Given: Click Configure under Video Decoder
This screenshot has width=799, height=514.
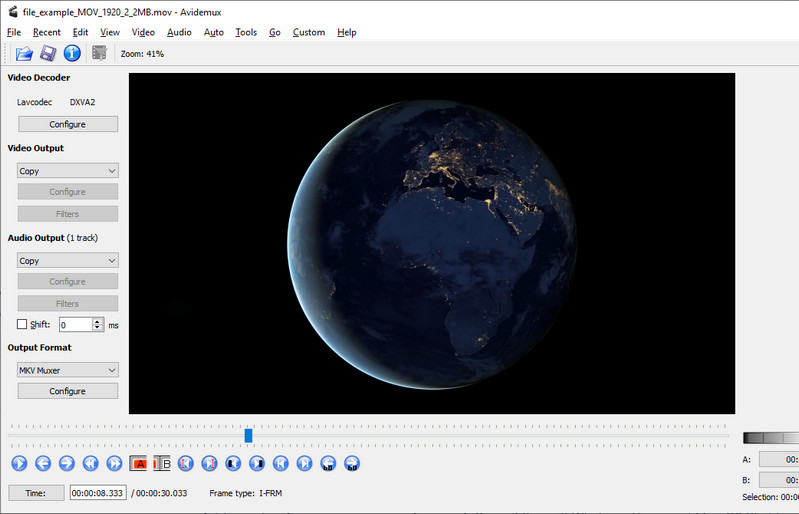Looking at the screenshot, I should coord(67,125).
